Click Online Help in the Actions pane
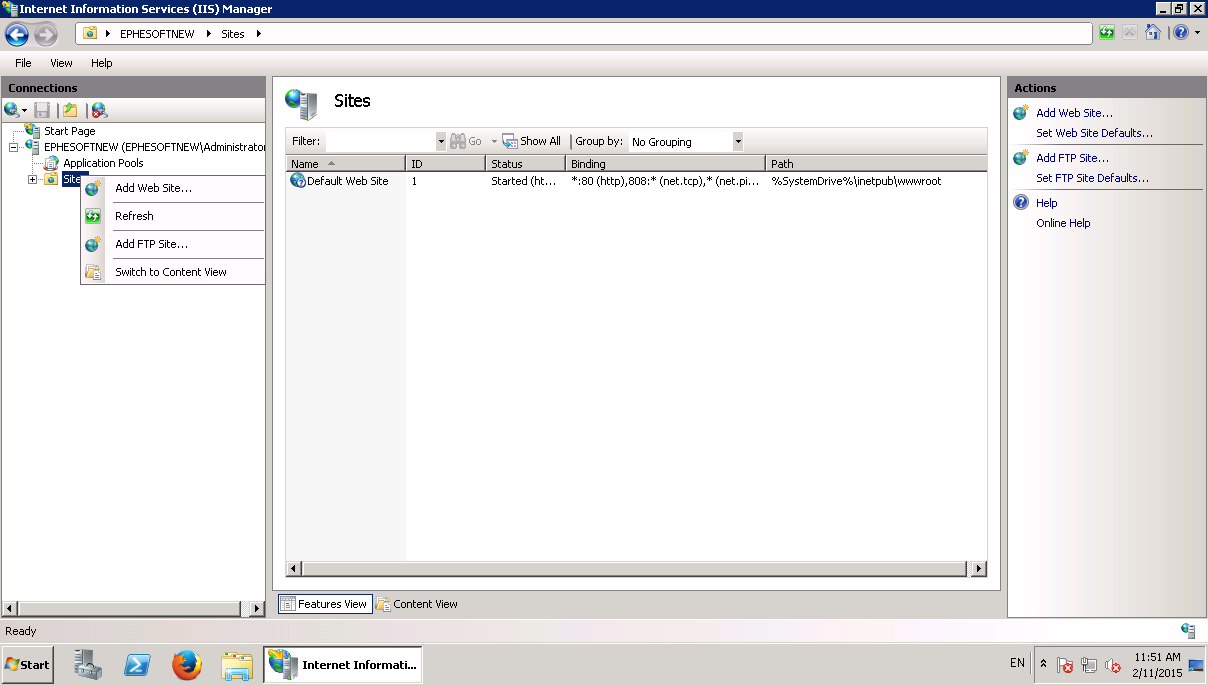Image resolution: width=1208 pixels, height=686 pixels. pos(1063,223)
